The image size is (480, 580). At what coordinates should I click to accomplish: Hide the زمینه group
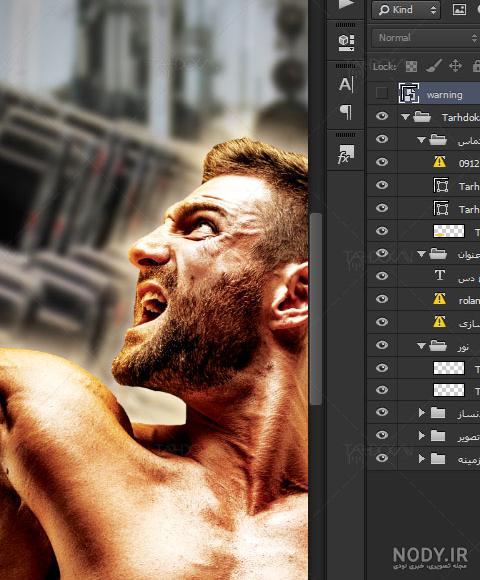click(382, 458)
